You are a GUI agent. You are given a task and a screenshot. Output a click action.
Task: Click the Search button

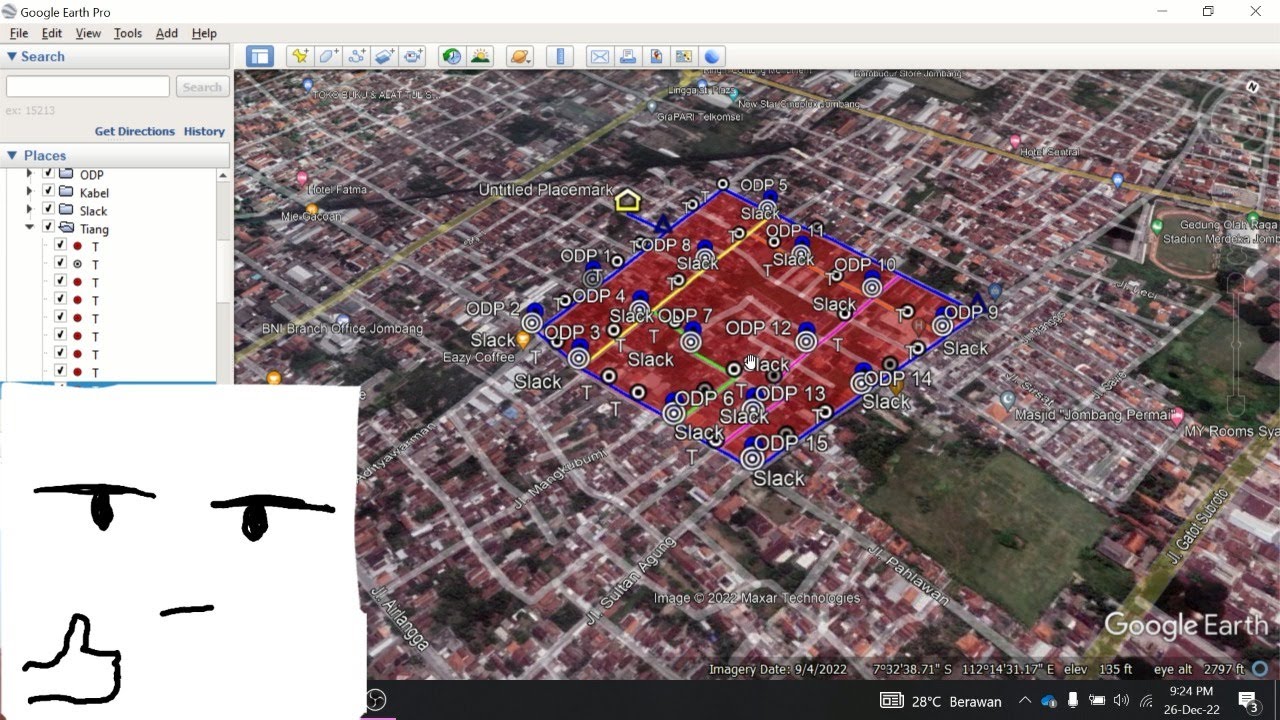tap(202, 87)
